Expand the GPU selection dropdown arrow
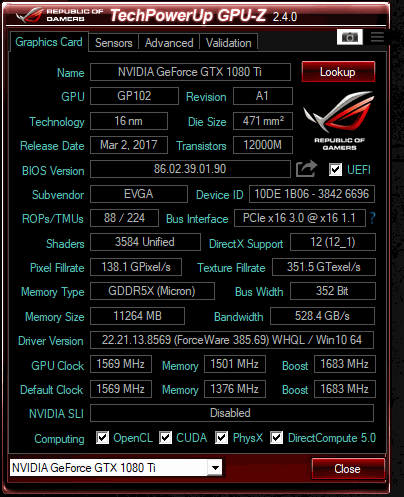Image resolution: width=404 pixels, height=497 pixels. tap(215, 468)
